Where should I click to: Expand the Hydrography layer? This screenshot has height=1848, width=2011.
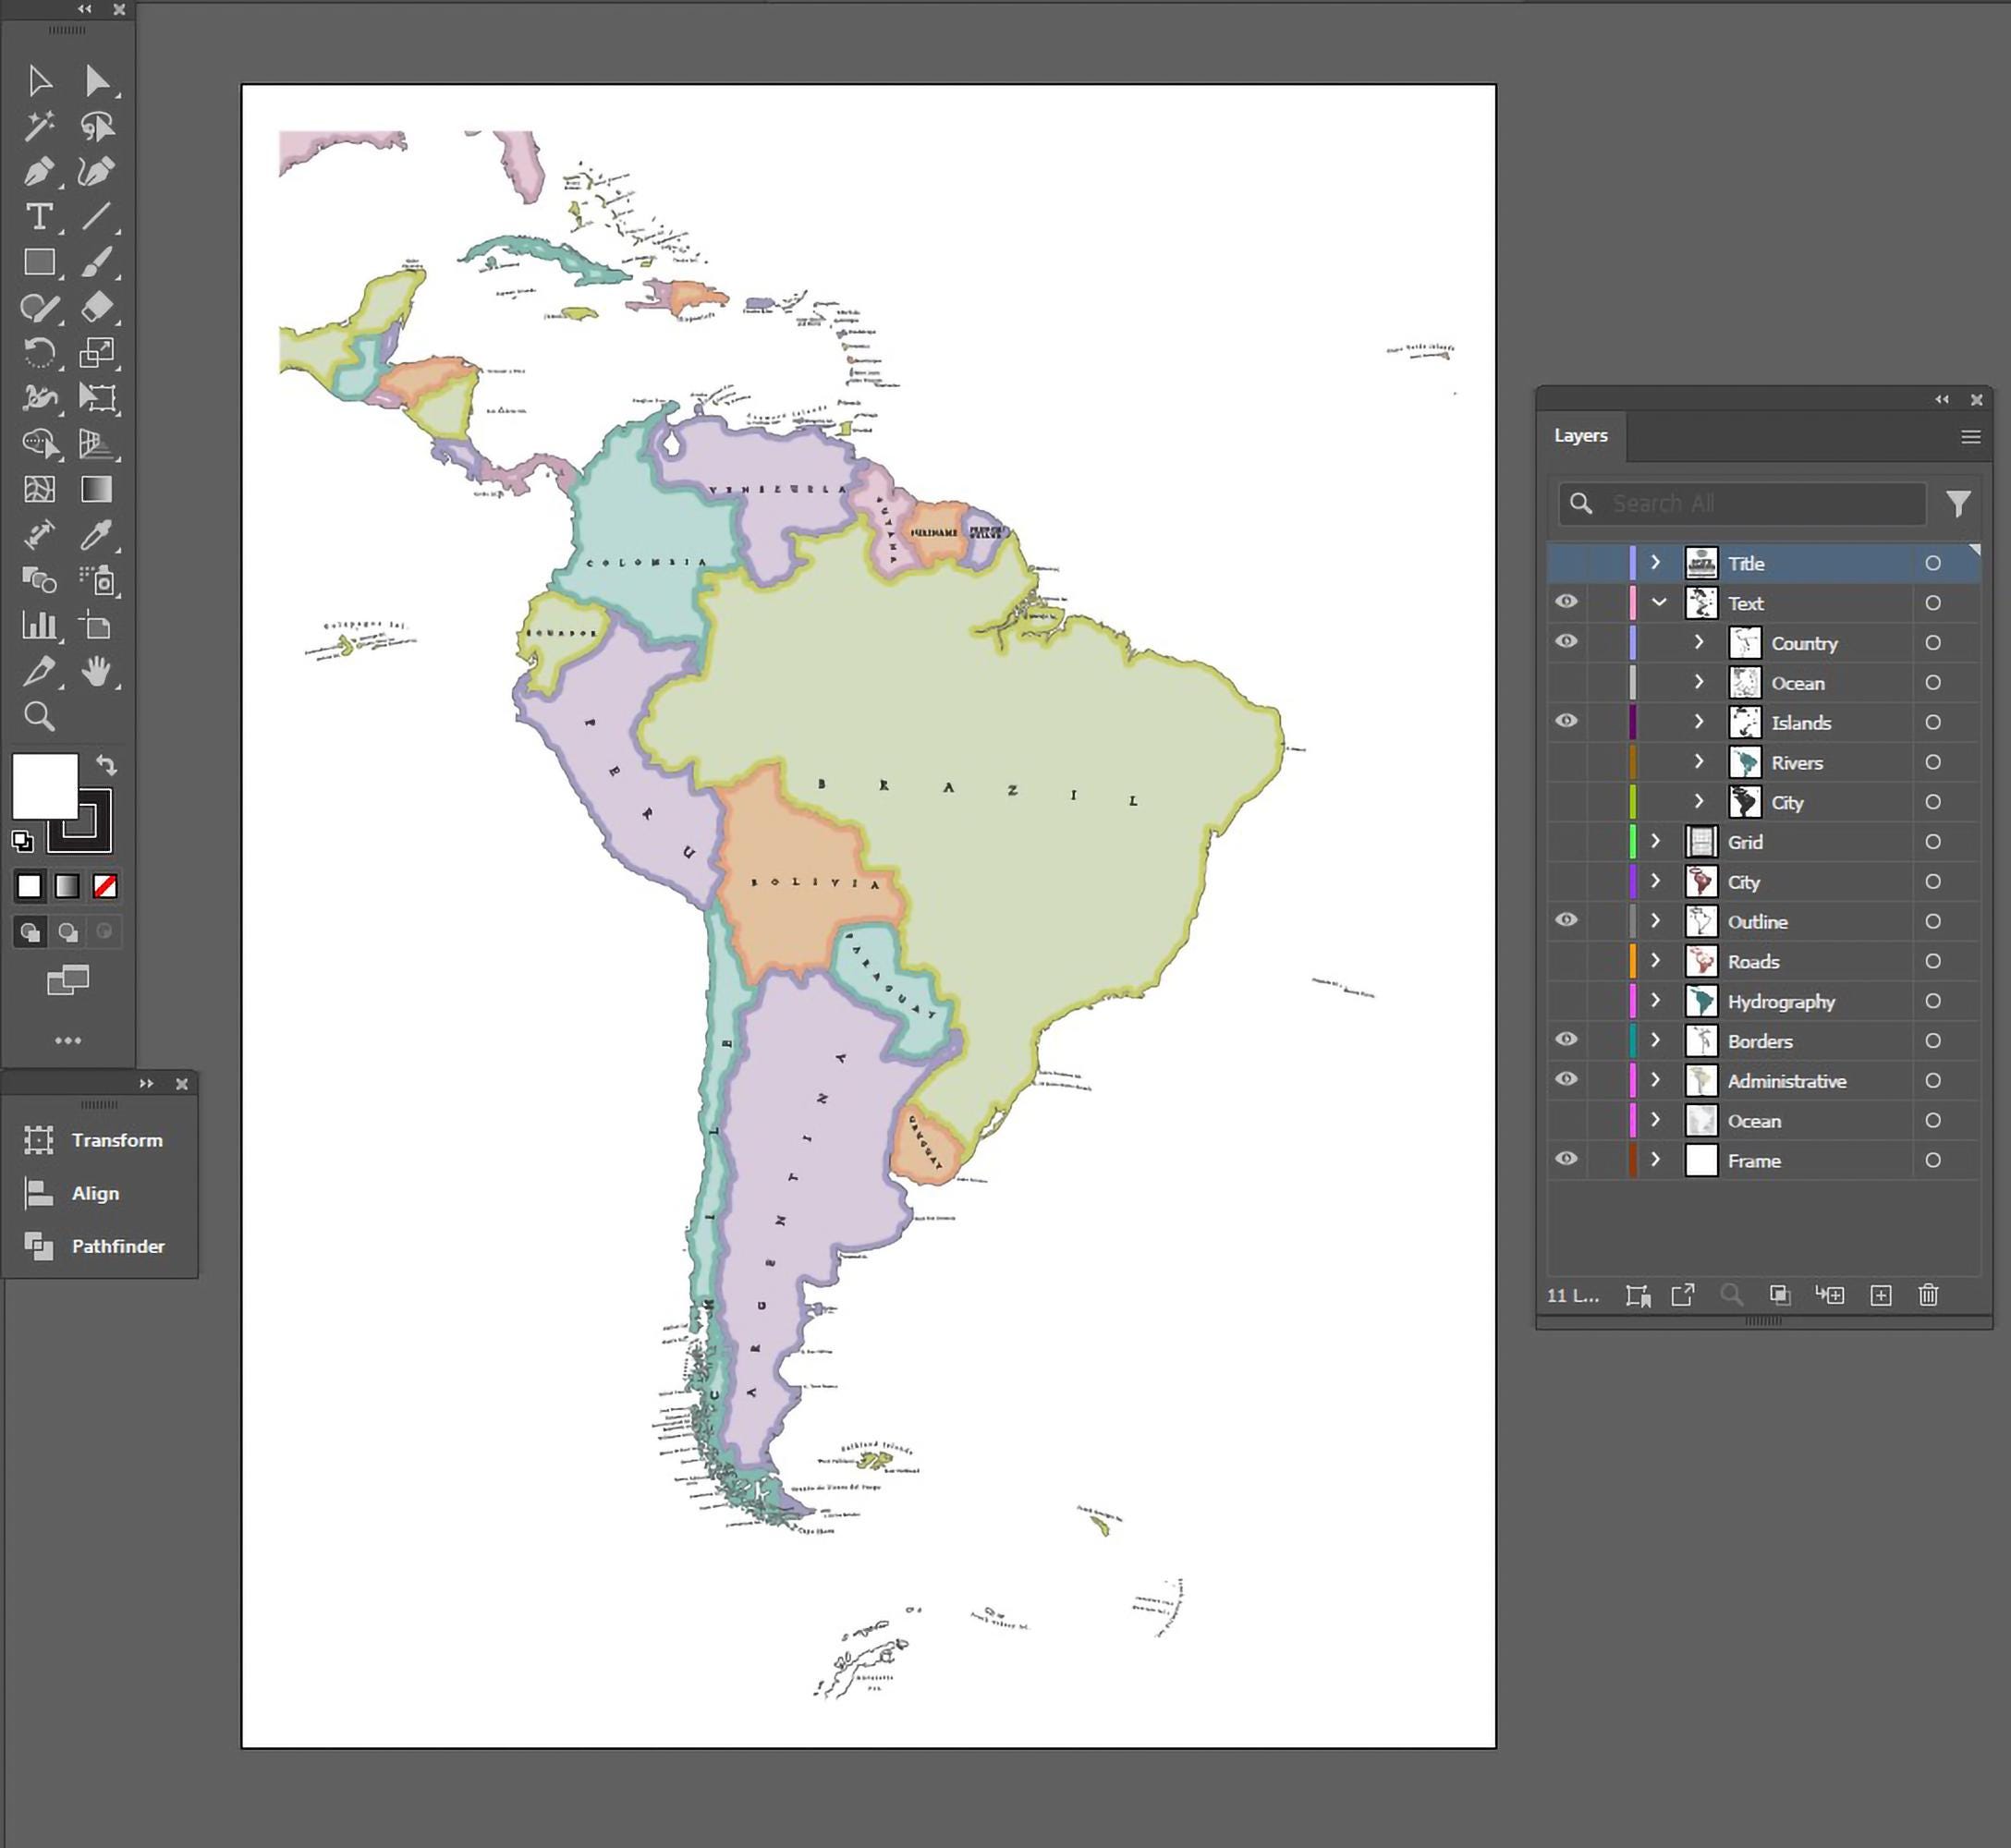(x=1655, y=1000)
